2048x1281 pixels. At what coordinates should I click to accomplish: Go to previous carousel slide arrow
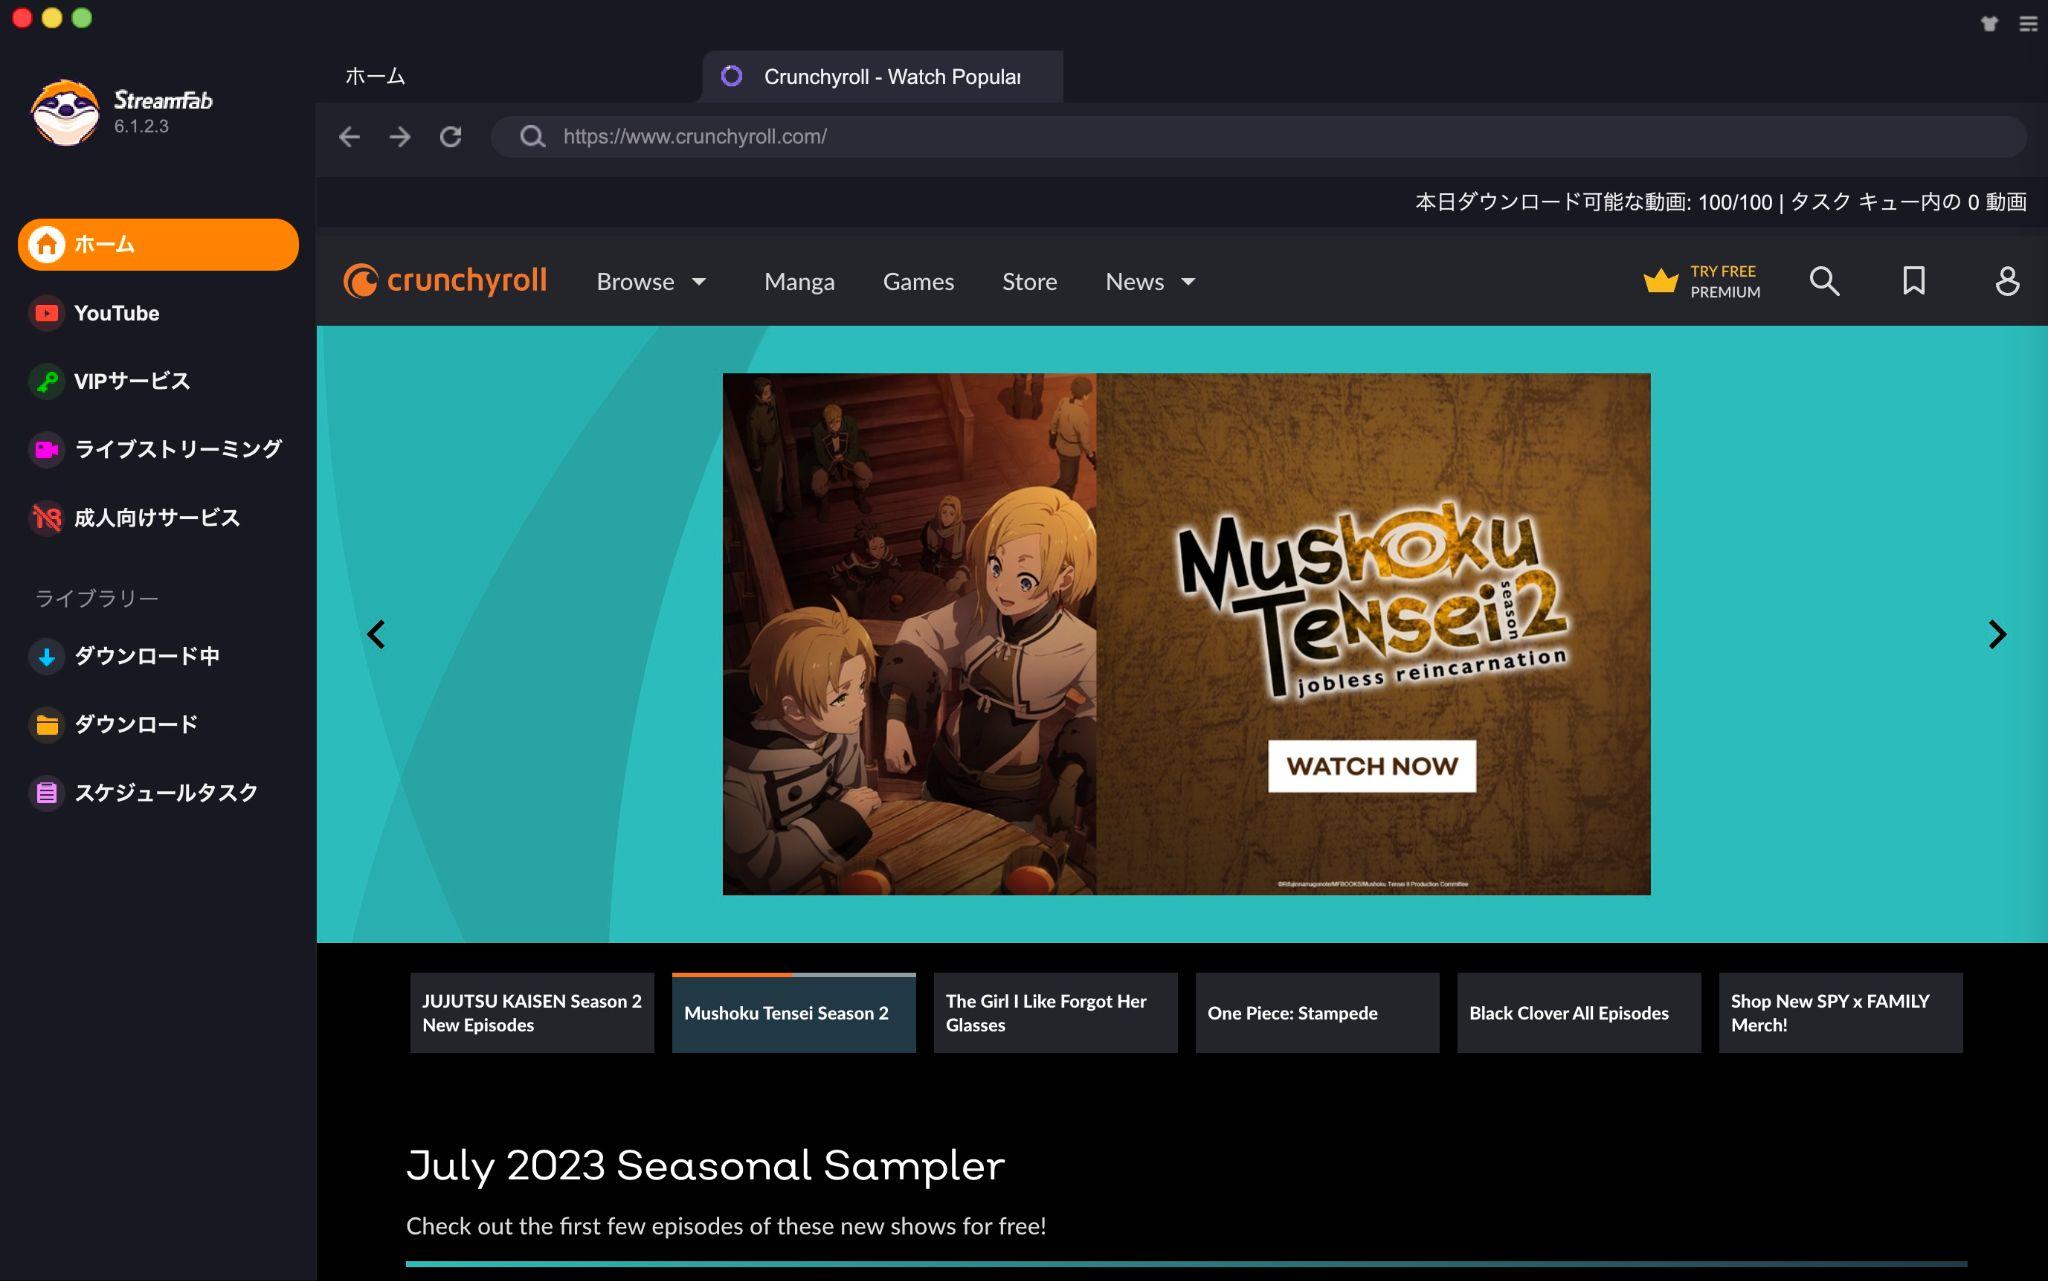pos(376,634)
